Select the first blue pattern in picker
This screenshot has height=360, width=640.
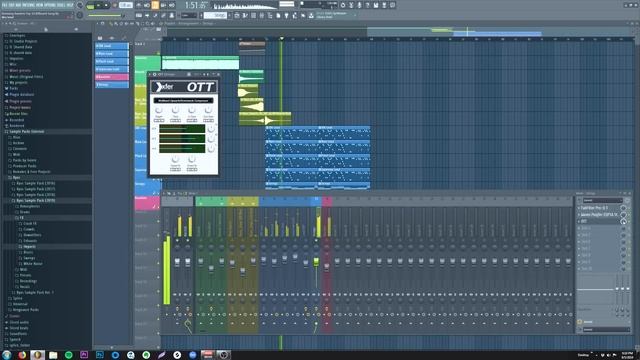(112, 46)
